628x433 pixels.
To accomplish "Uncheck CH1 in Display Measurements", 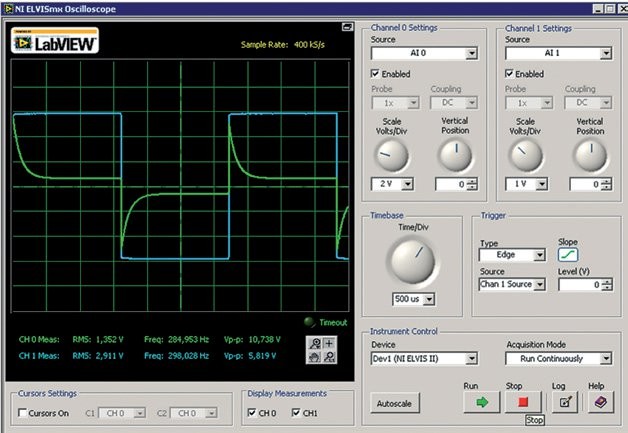I will [296, 413].
